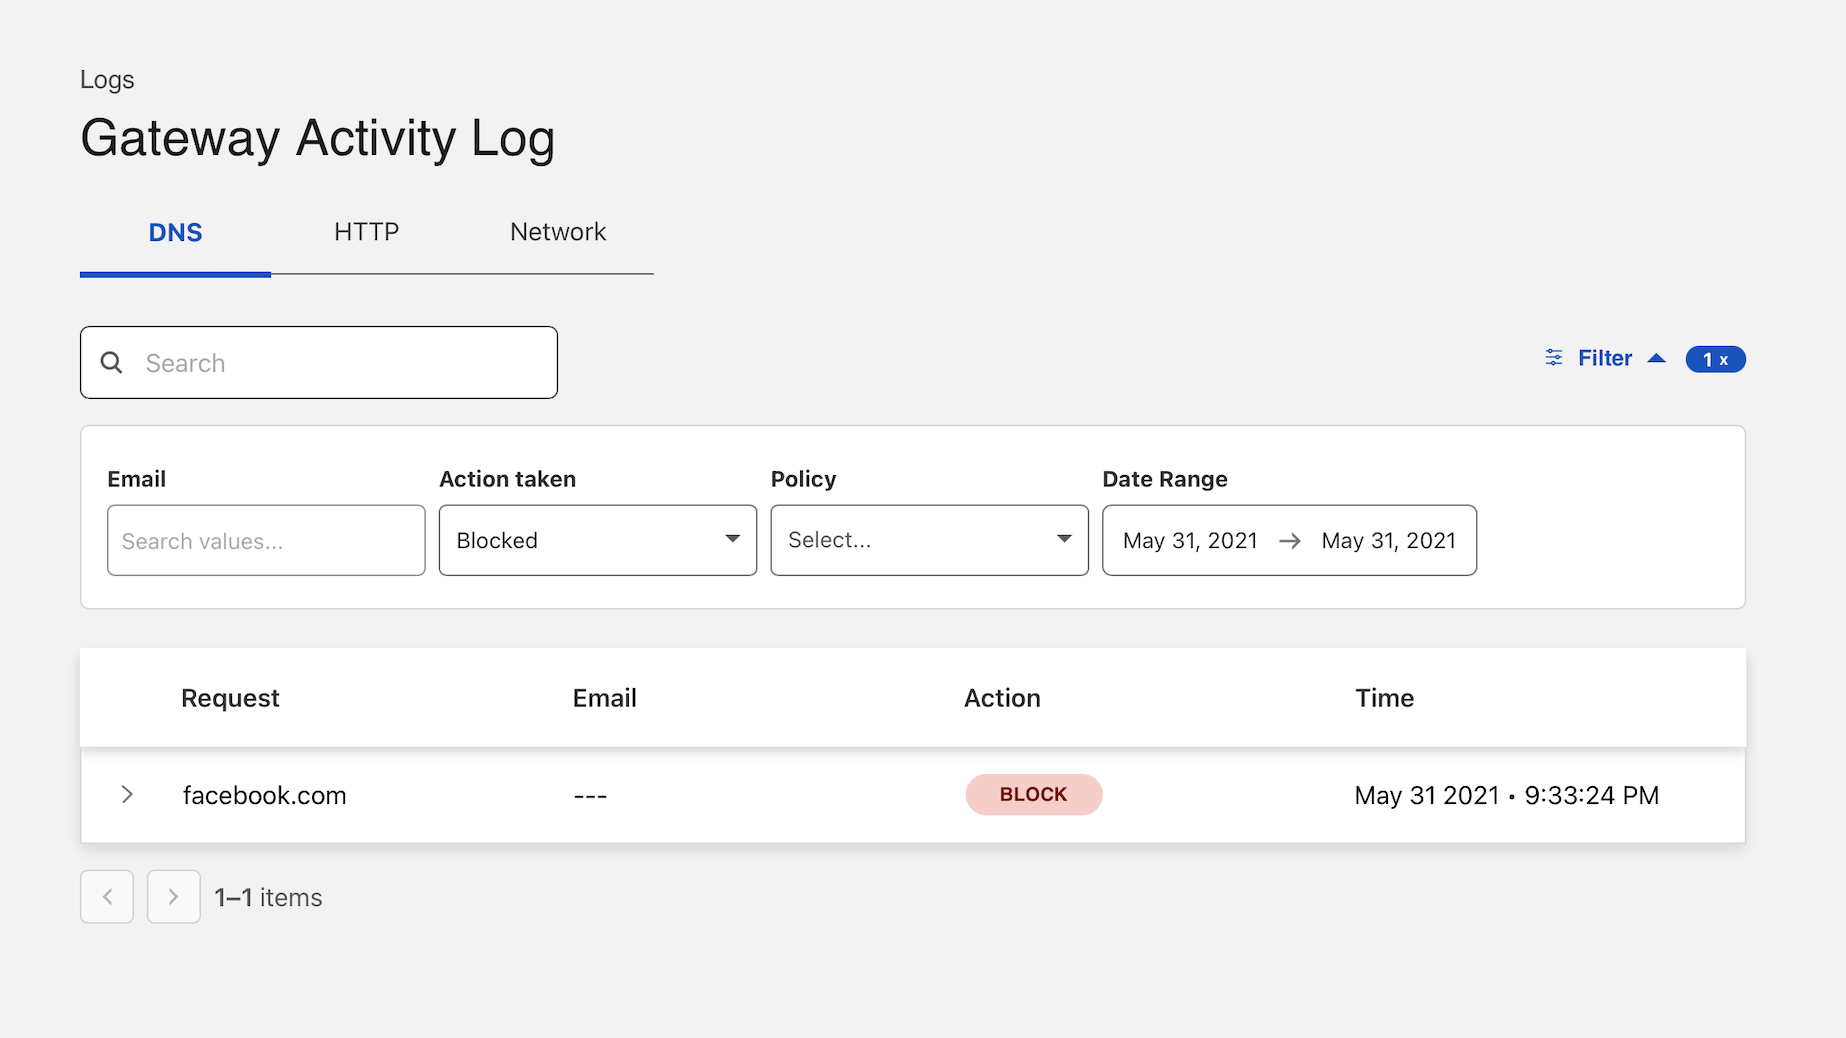1846x1038 pixels.
Task: Go to previous page of log results
Action: coord(107,897)
